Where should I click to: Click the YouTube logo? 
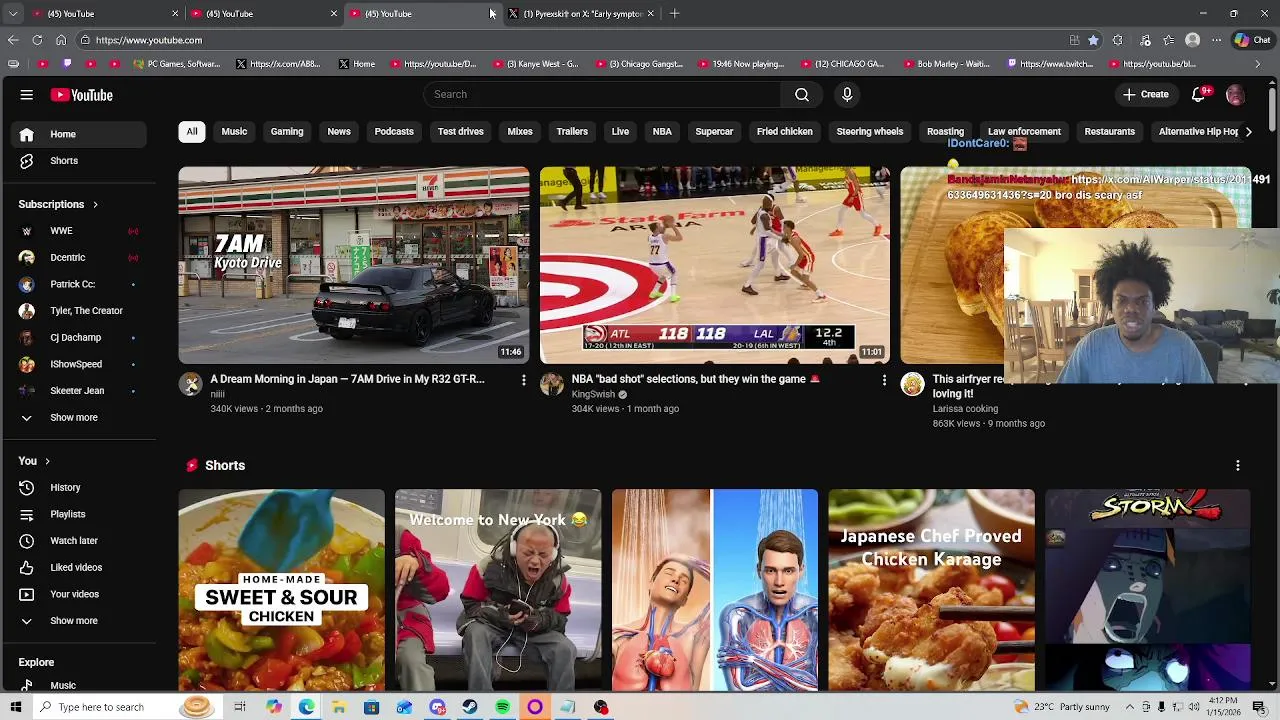[x=82, y=95]
